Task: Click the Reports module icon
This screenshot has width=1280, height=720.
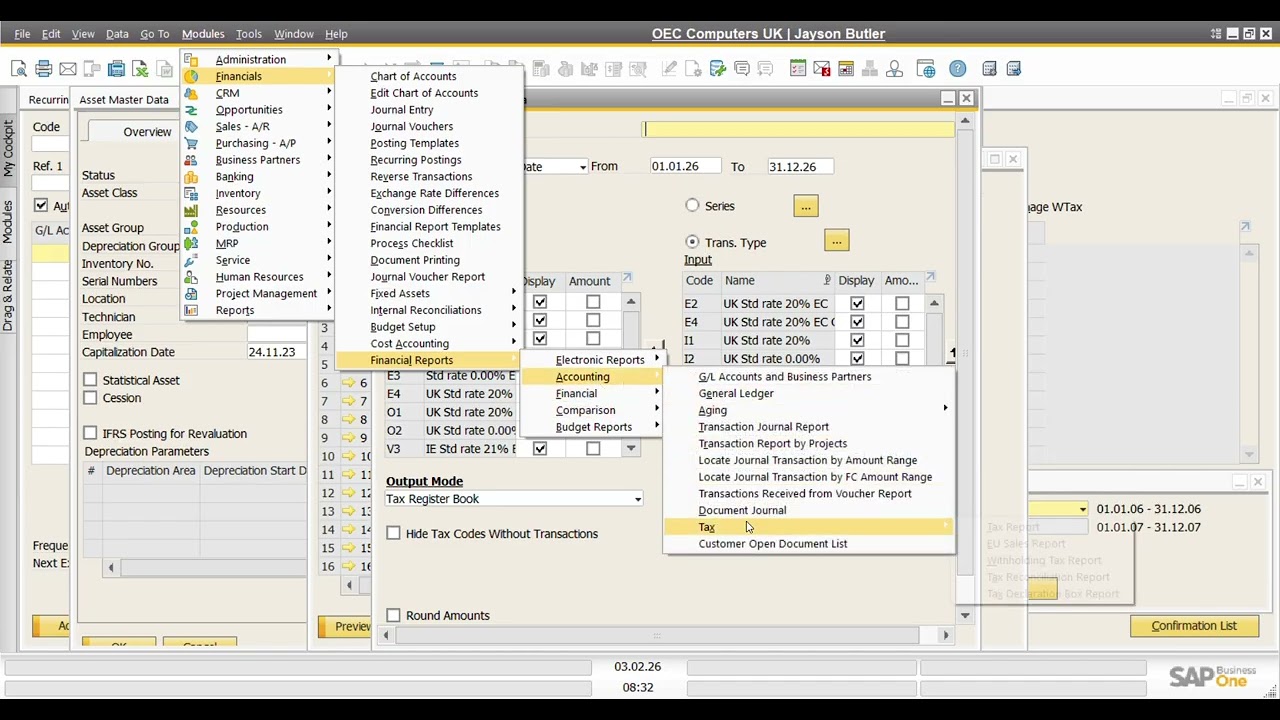Action: [x=191, y=310]
